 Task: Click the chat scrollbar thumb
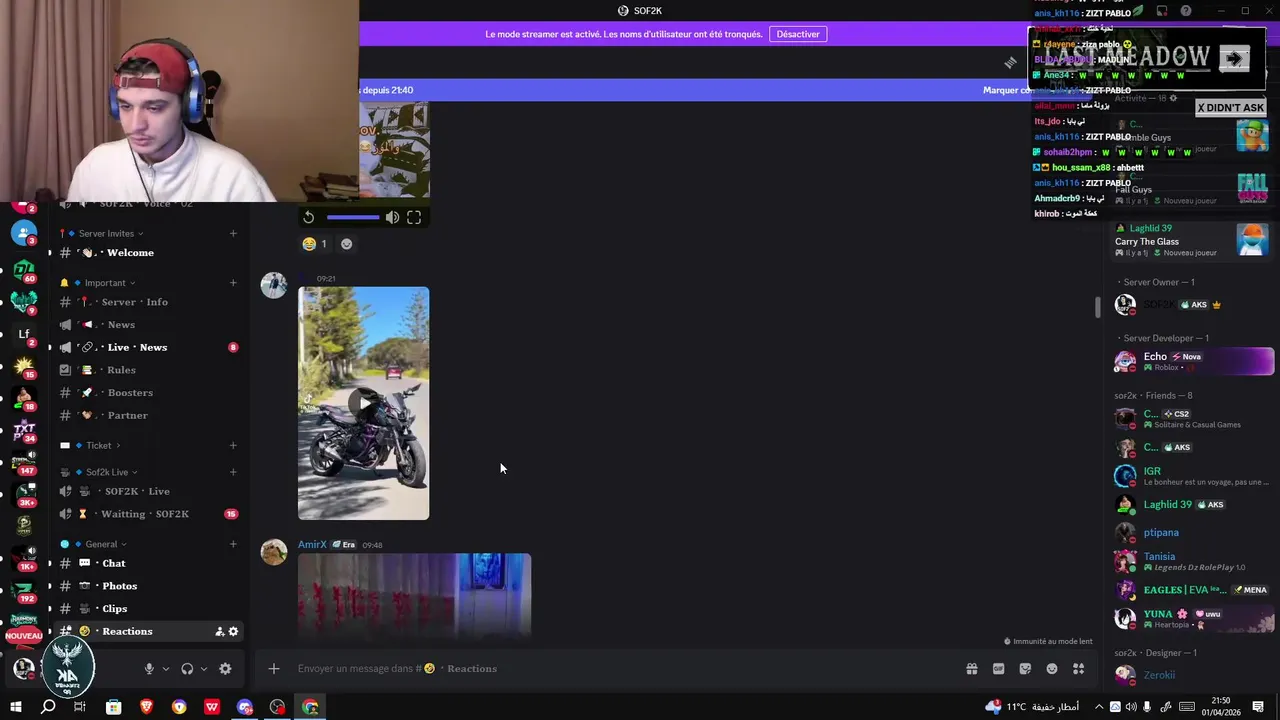pos(1098,307)
